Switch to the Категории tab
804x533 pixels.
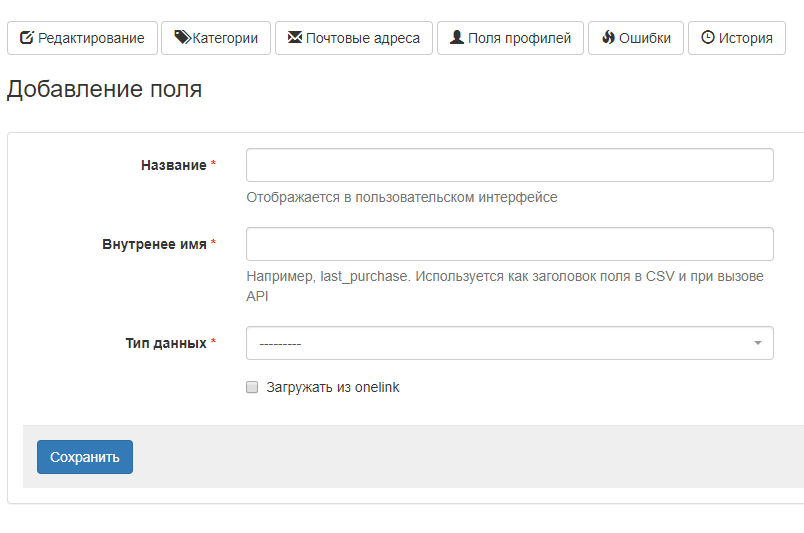[x=216, y=38]
